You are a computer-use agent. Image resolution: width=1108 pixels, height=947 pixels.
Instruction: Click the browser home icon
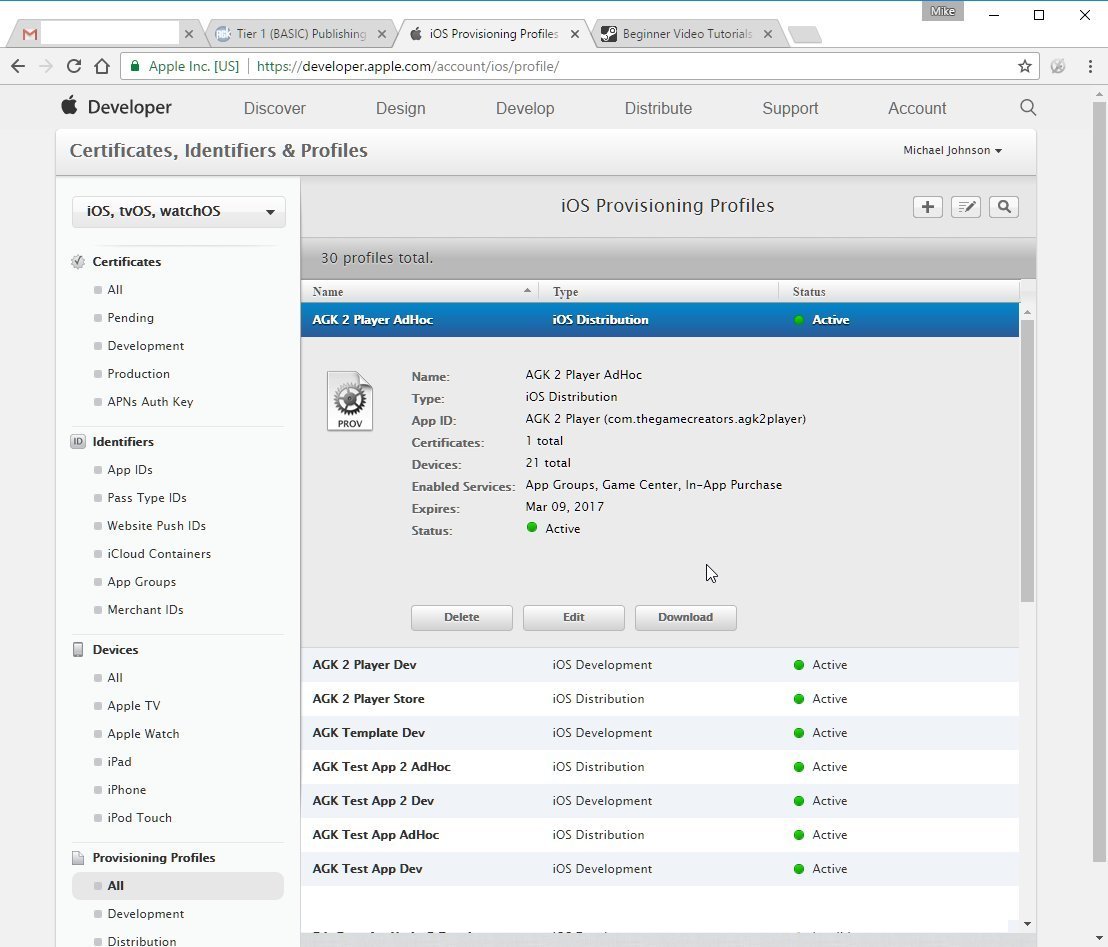(101, 66)
